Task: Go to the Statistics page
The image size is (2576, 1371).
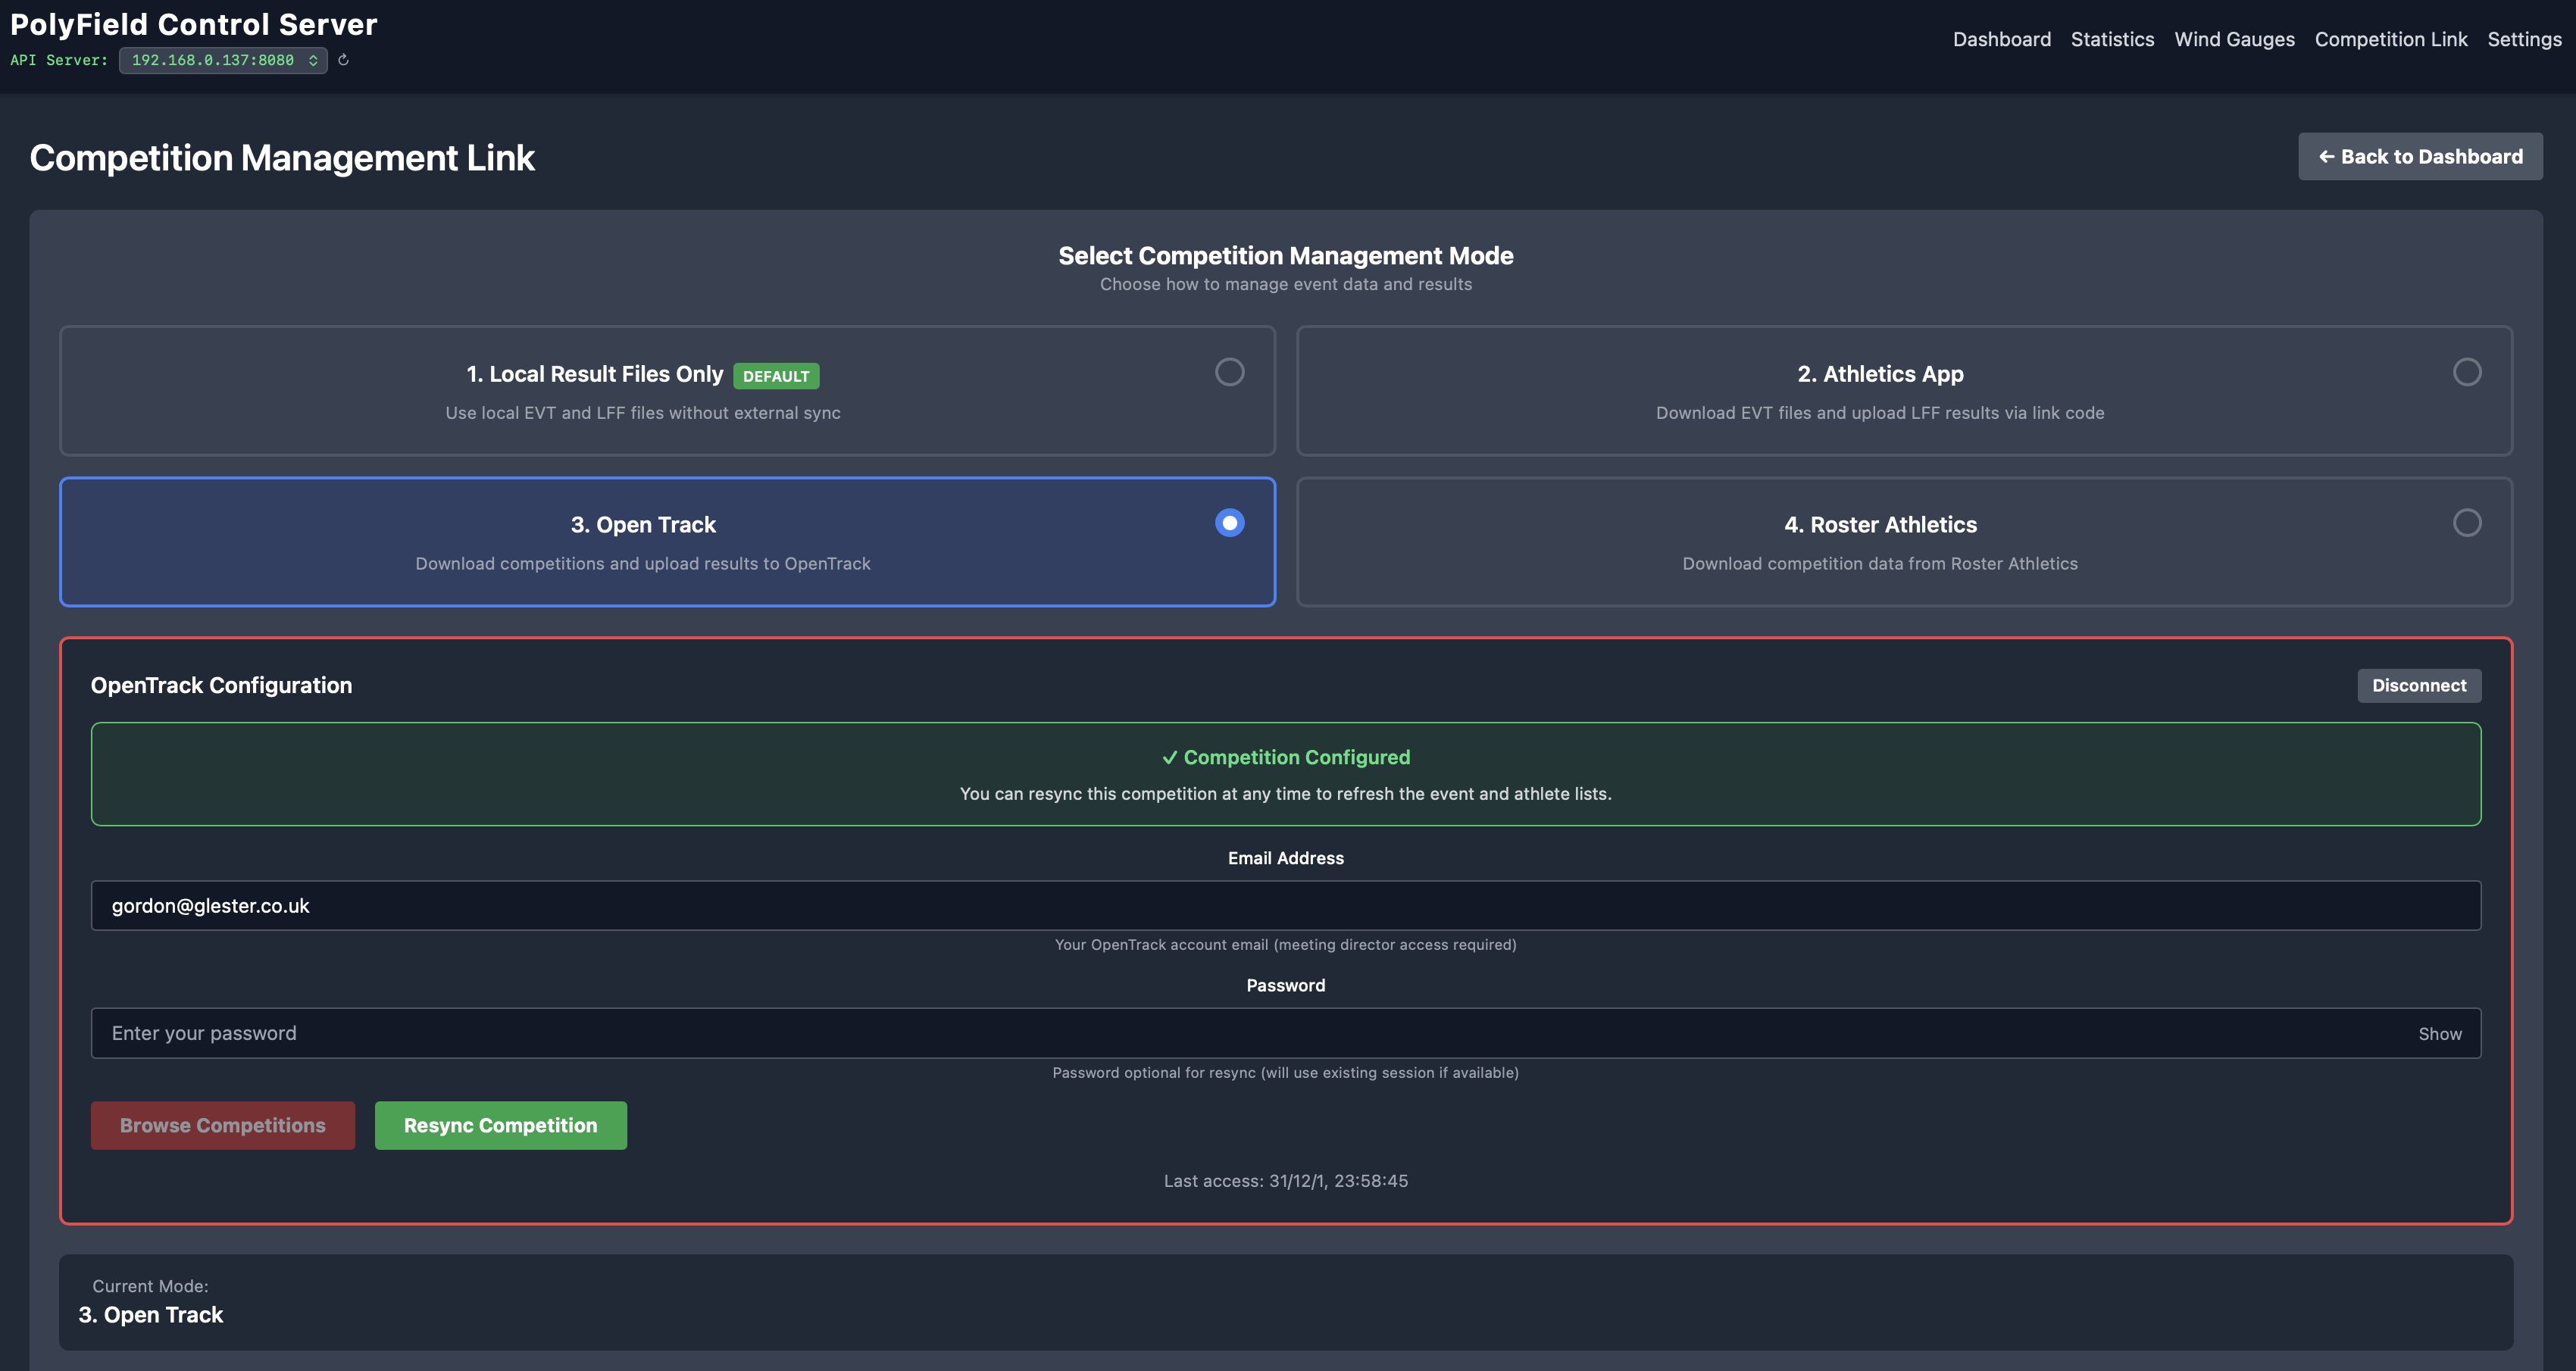Action: tap(2112, 39)
